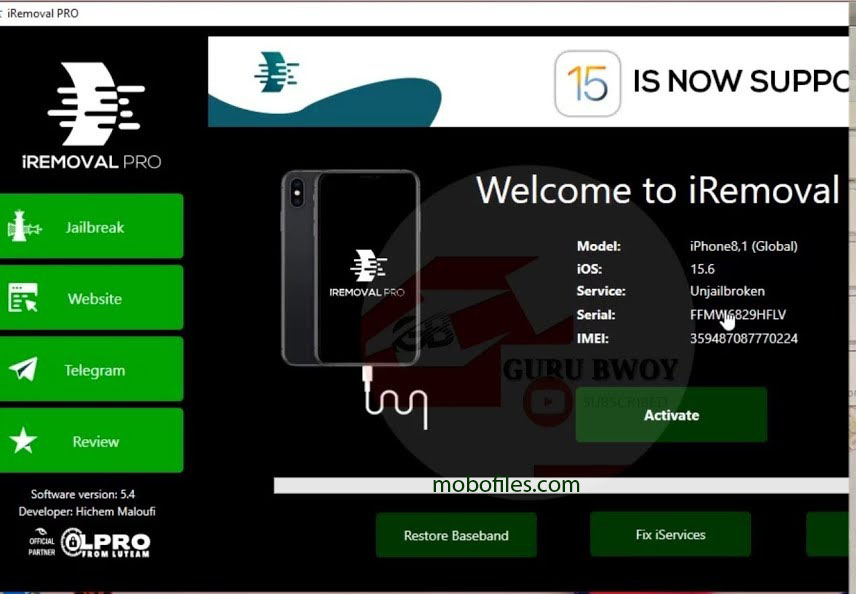Viewport: 856px width, 594px height.
Task: Click the IMEI: label
Action: (593, 338)
